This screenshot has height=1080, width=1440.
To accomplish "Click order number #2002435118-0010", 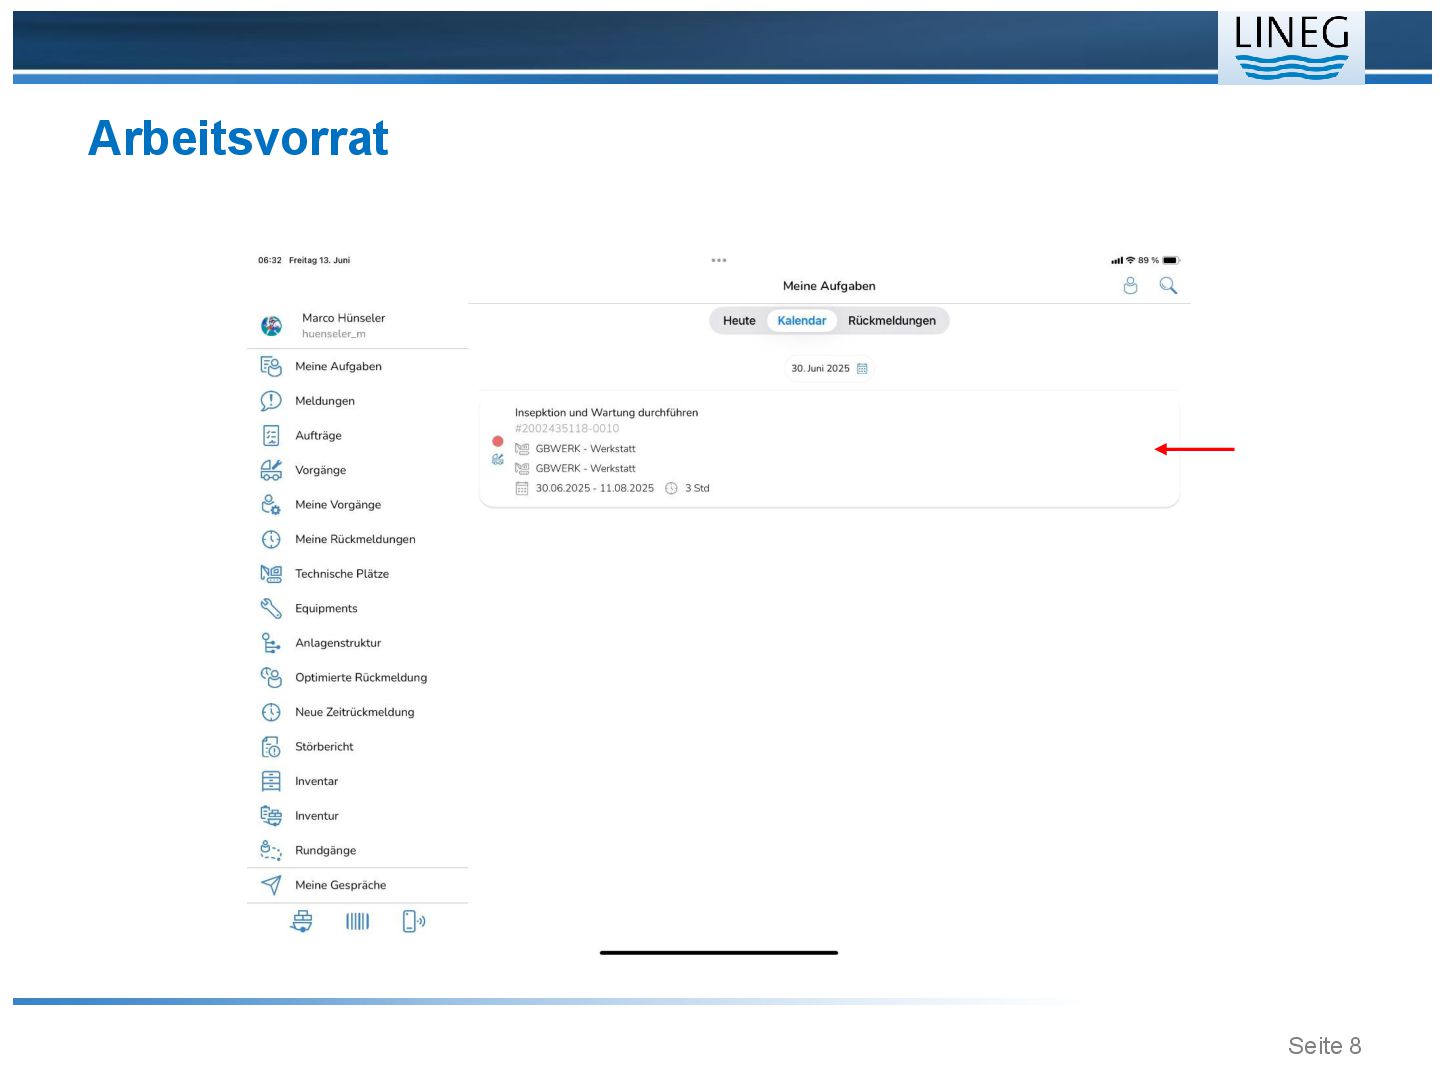I will 567,429.
